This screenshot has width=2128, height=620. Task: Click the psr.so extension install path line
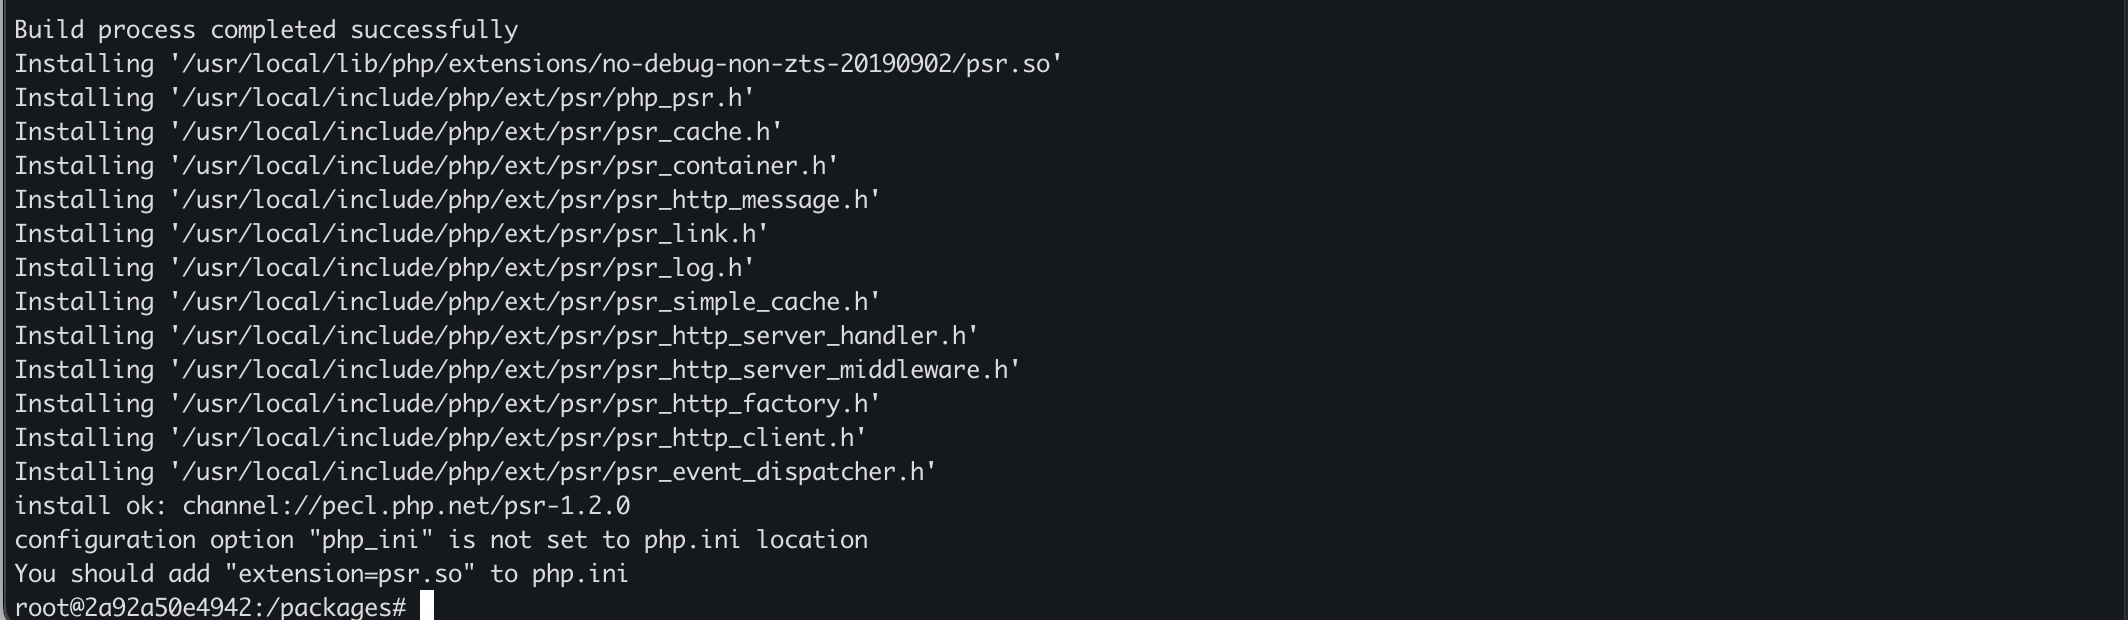538,64
